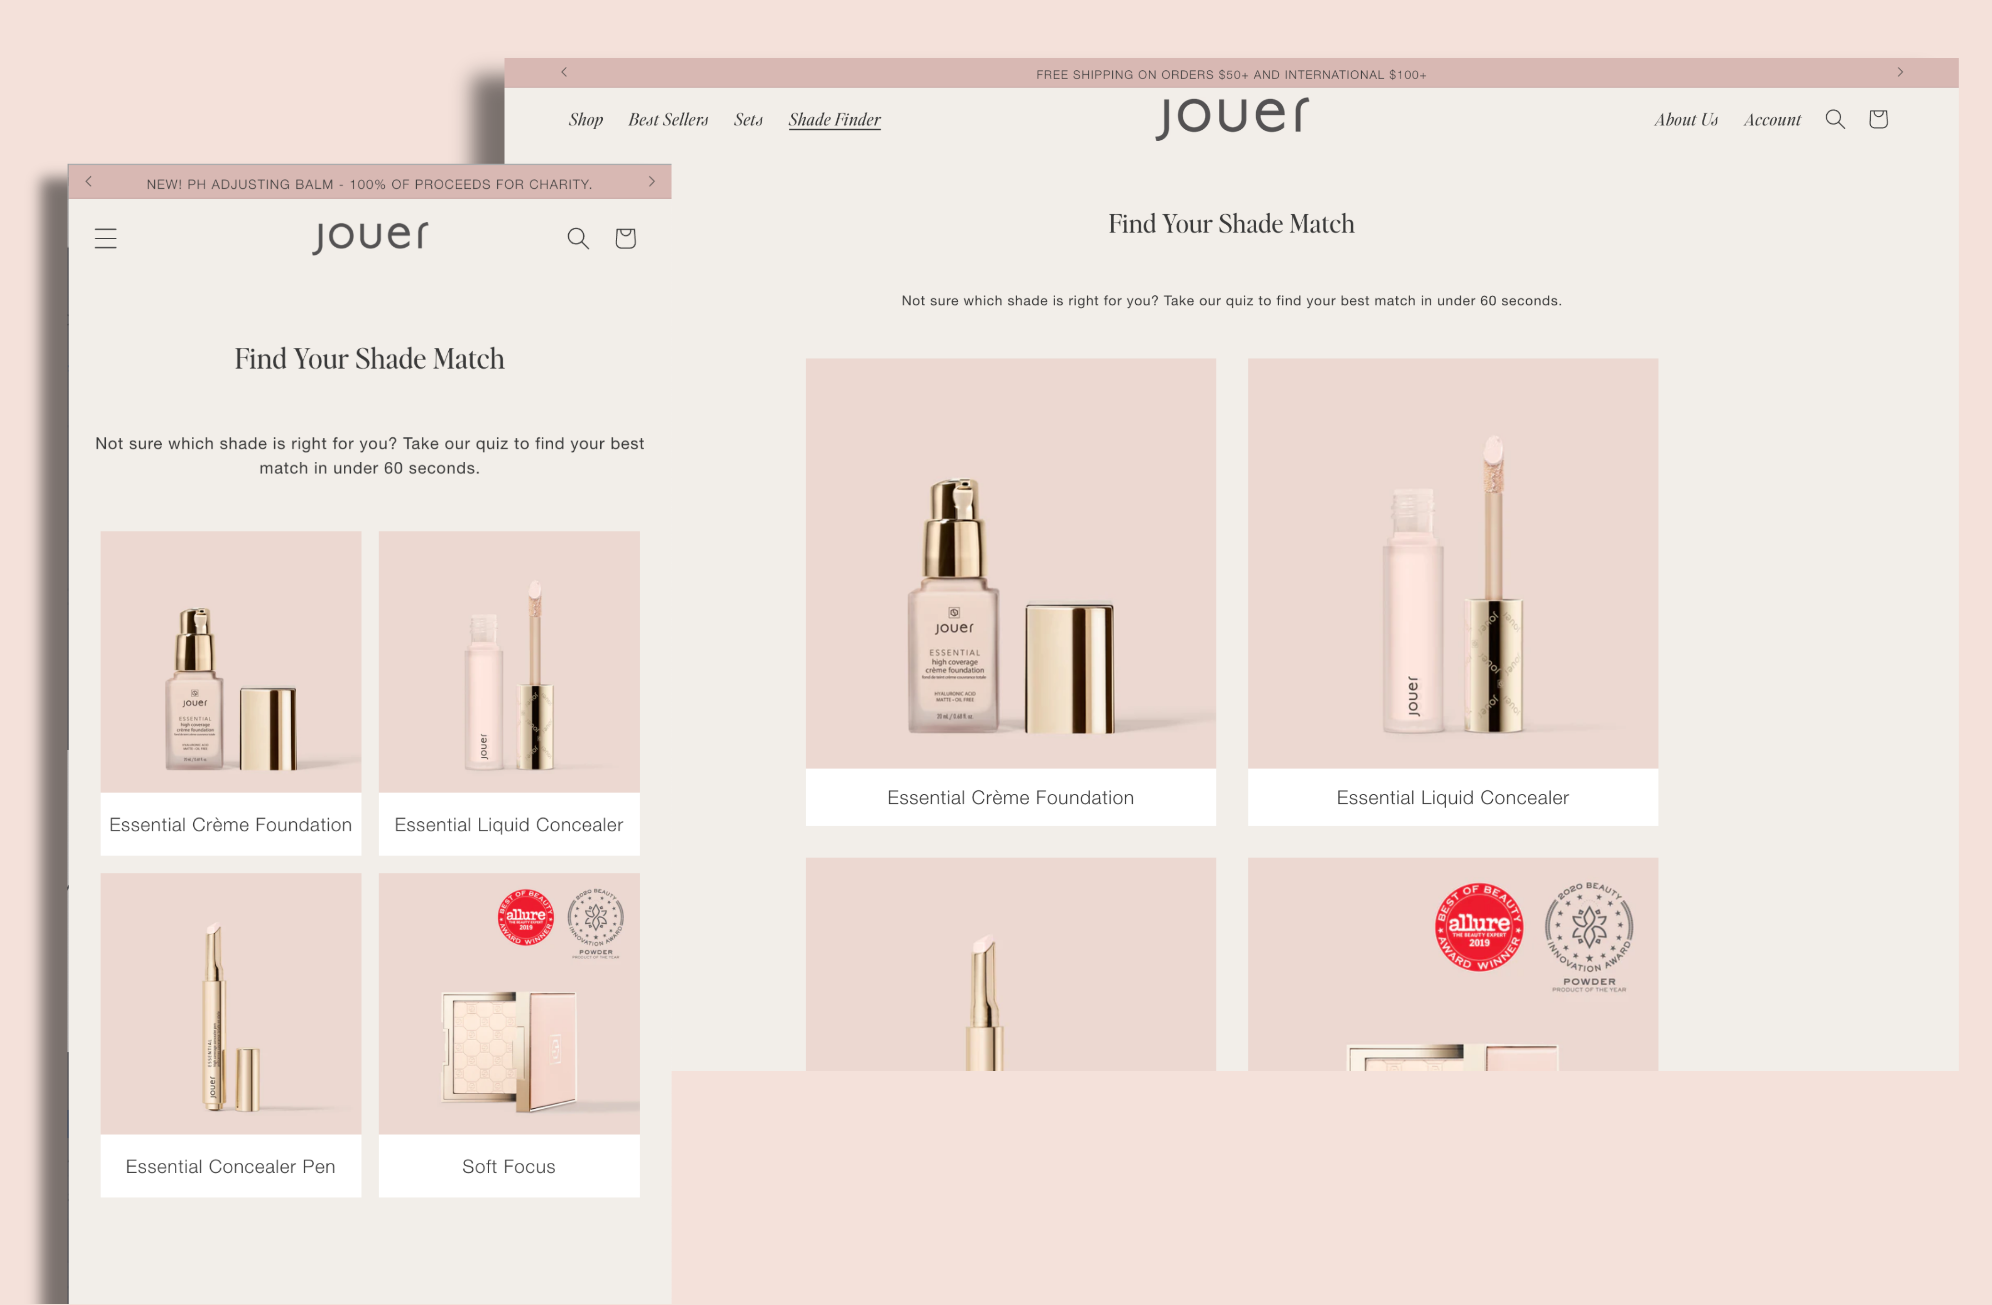The image size is (1992, 1305).
Task: Go to Sets navigation item
Action: tap(748, 120)
